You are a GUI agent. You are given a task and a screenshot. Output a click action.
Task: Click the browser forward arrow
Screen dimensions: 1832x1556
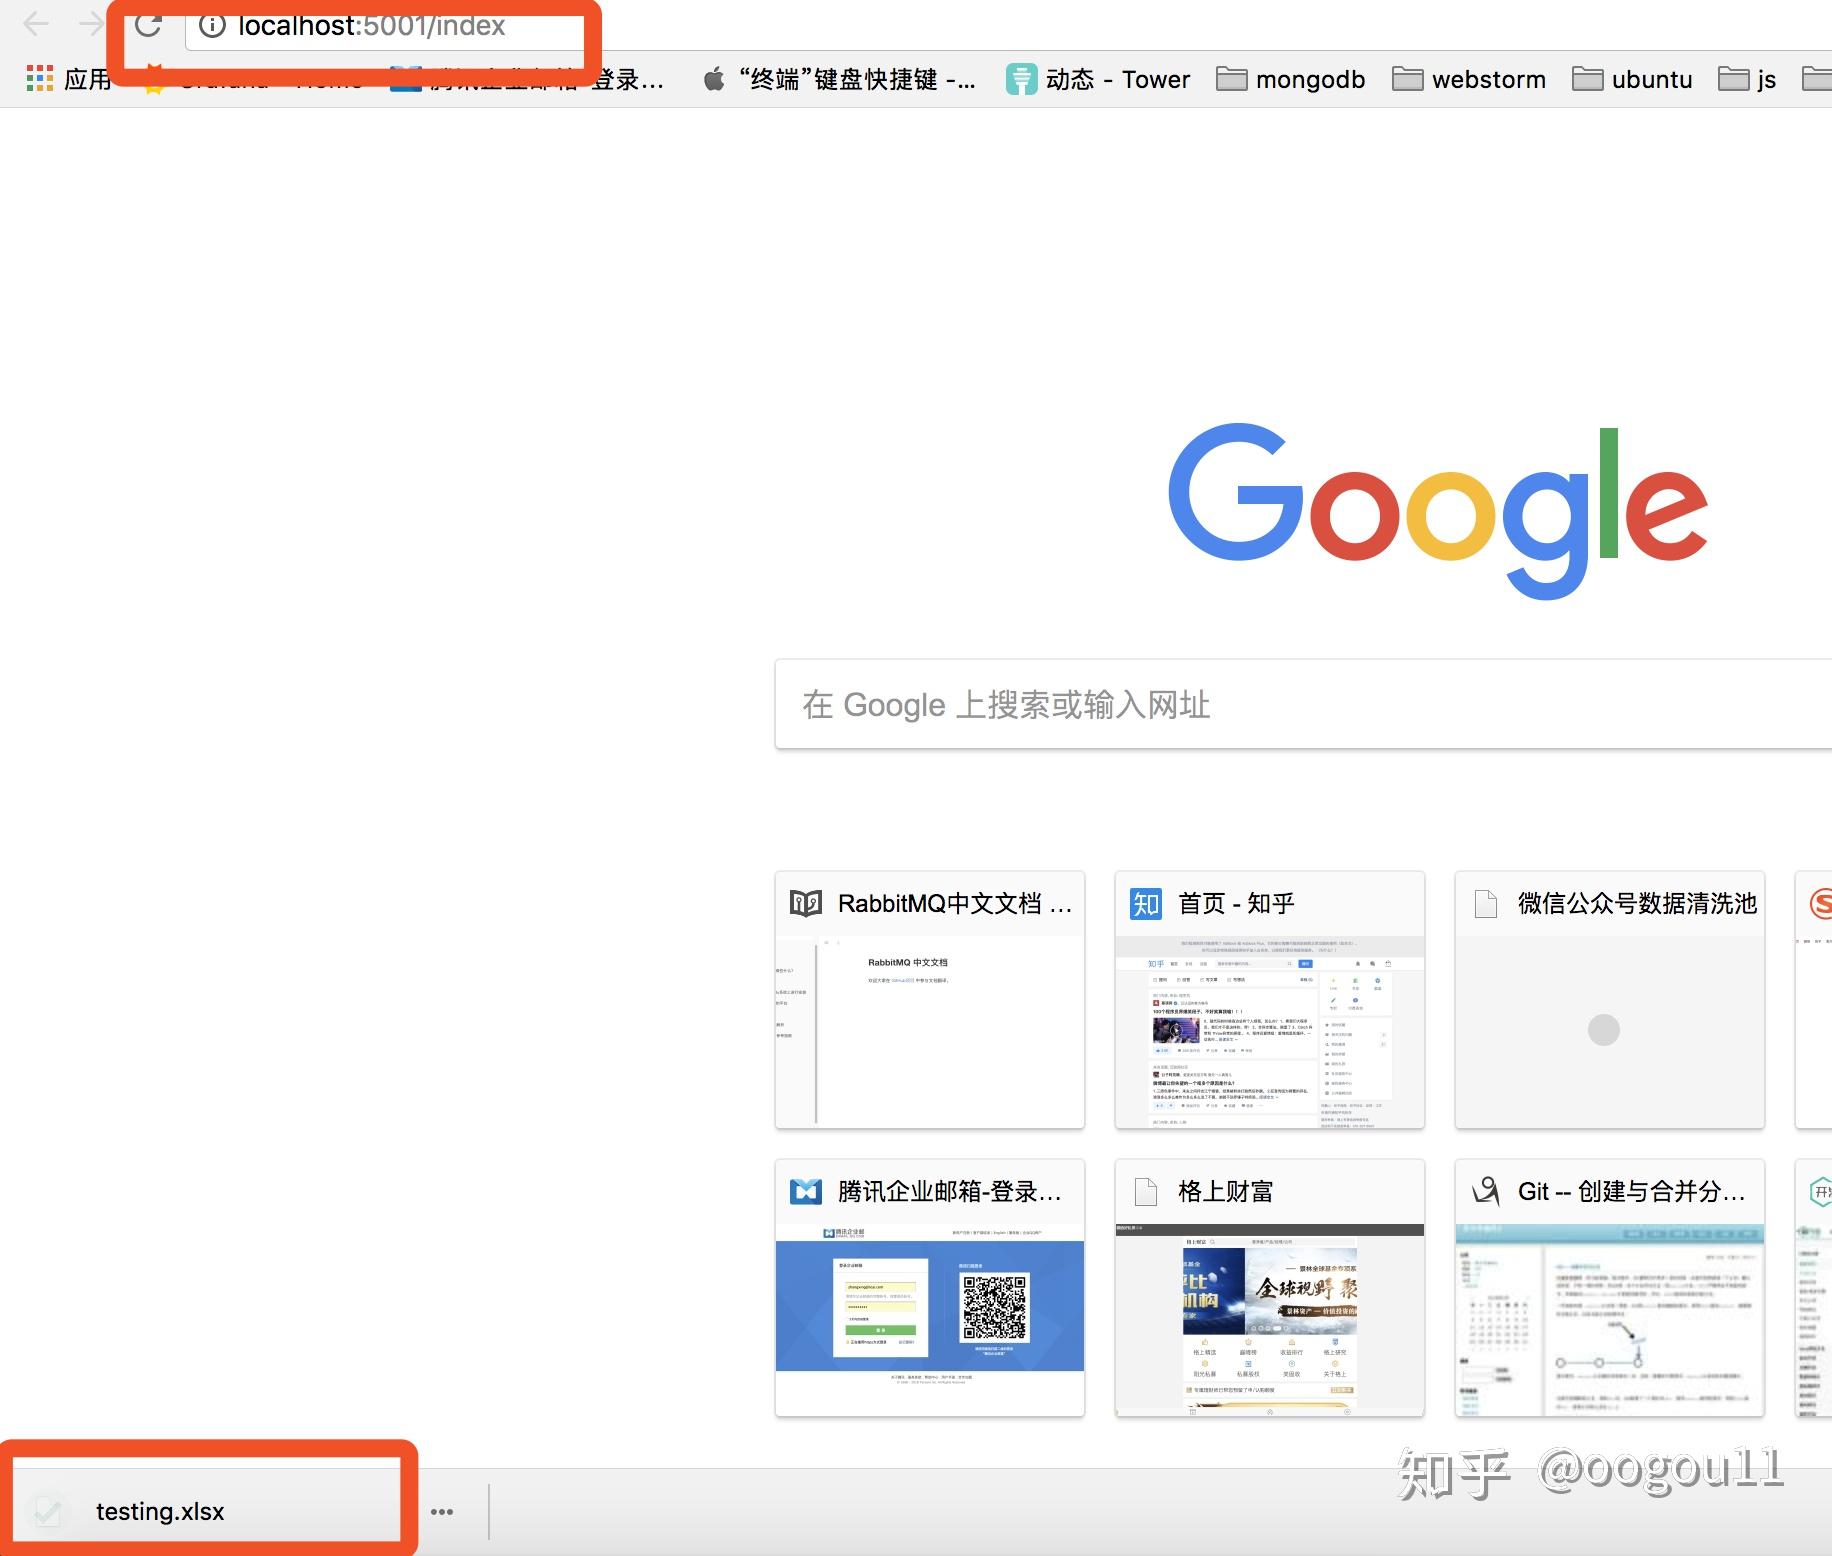coord(92,23)
